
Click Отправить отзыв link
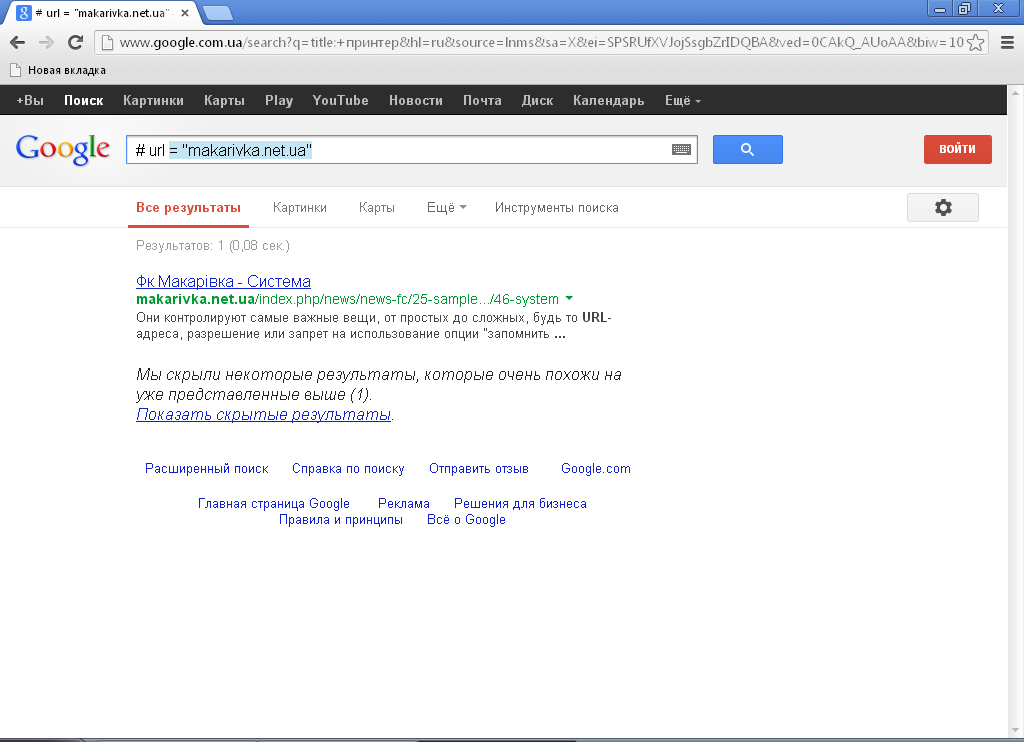(479, 469)
